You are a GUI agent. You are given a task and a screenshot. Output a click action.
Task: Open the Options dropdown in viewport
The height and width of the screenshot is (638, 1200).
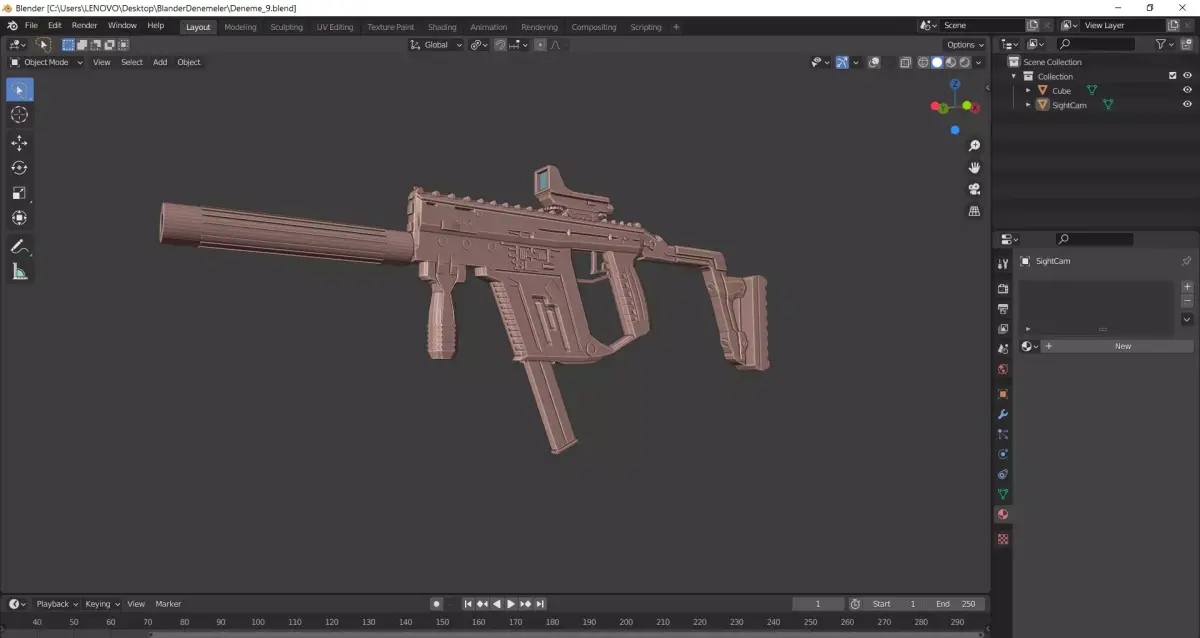(965, 45)
